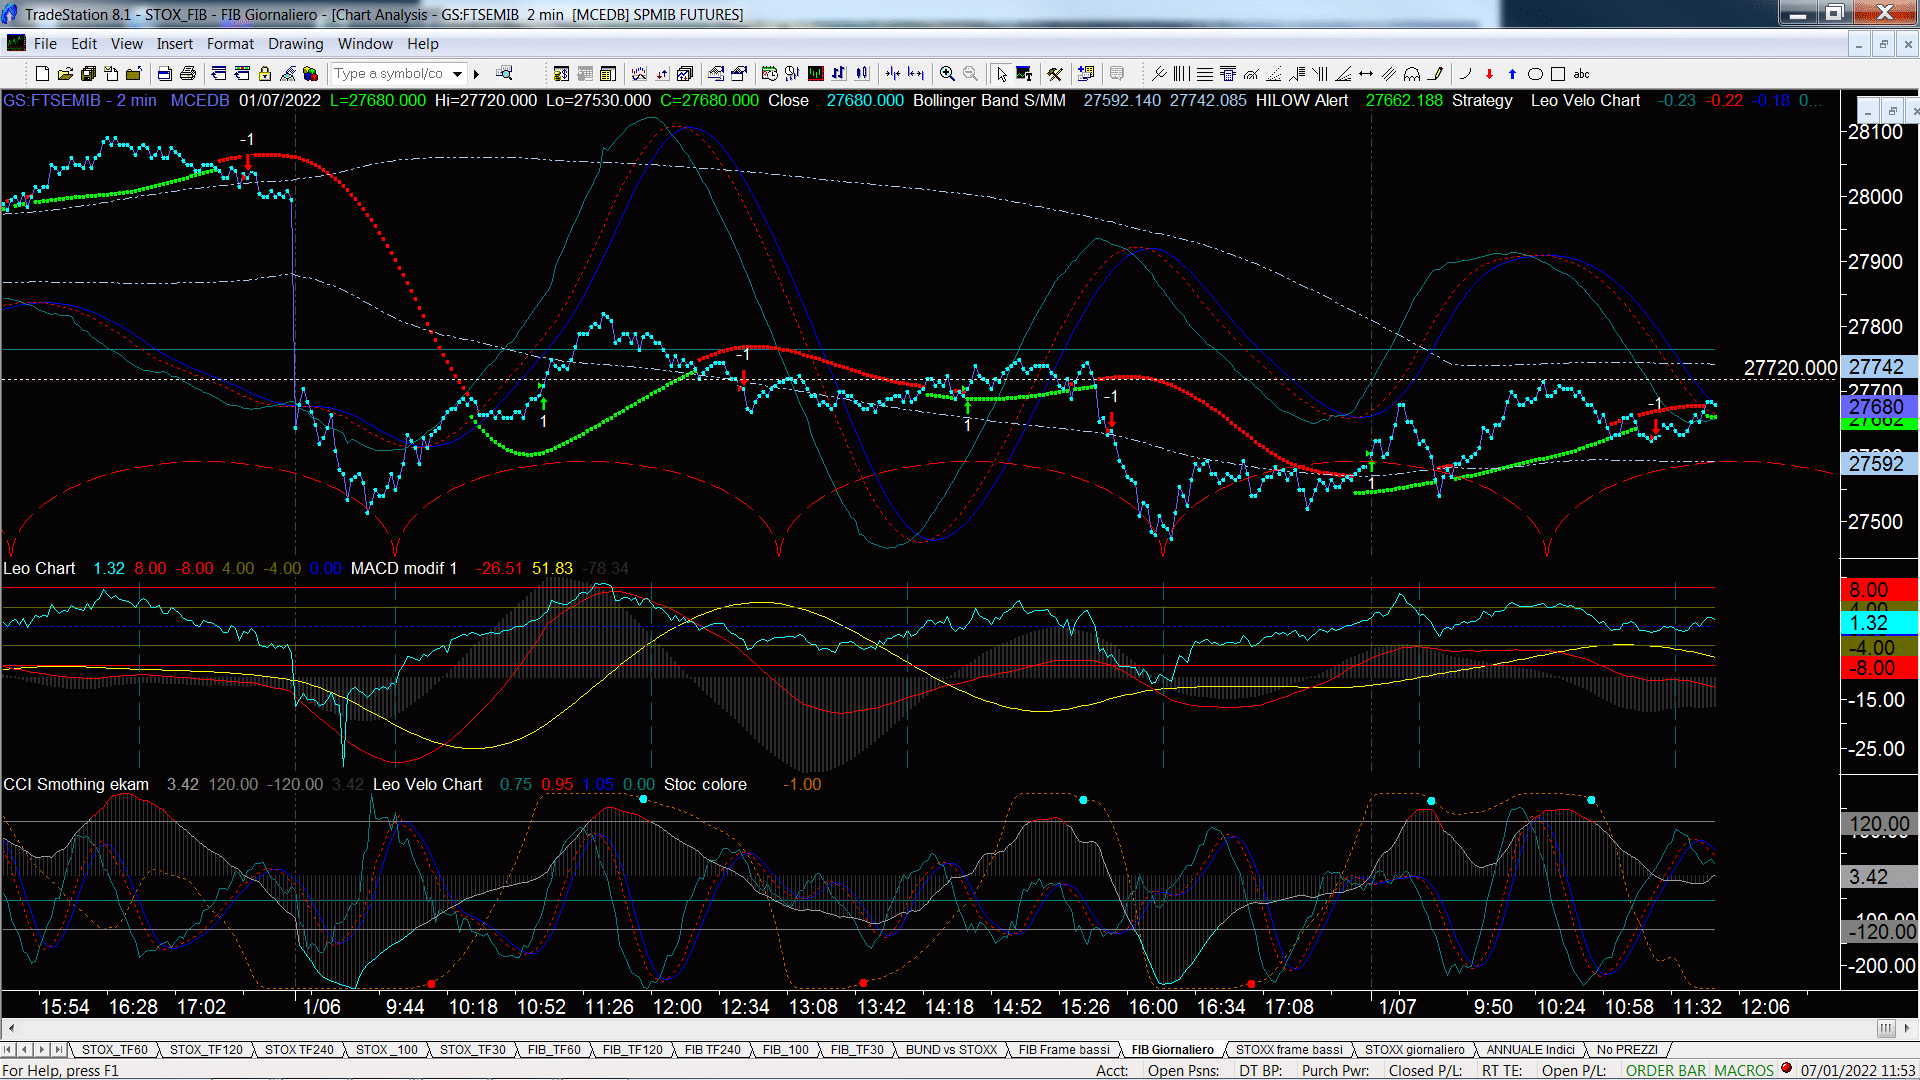Click the Bollinger Band S/MM status label
Screen dimensions: 1920x1080
[x=989, y=100]
